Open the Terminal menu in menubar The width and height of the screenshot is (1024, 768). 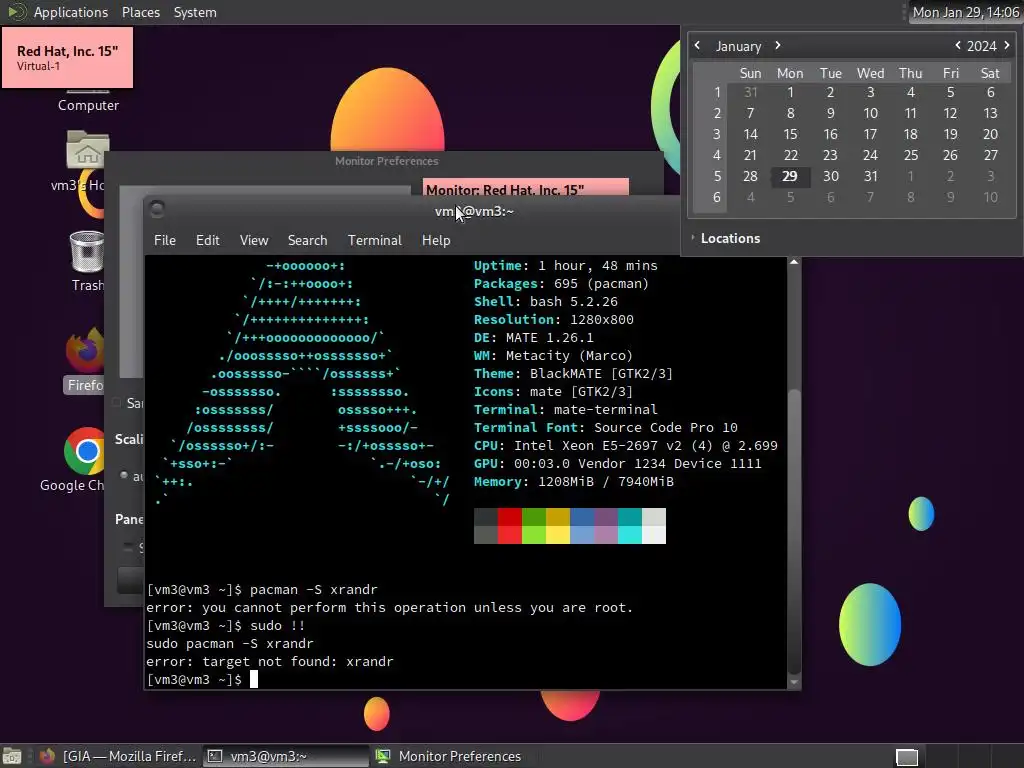(x=374, y=240)
